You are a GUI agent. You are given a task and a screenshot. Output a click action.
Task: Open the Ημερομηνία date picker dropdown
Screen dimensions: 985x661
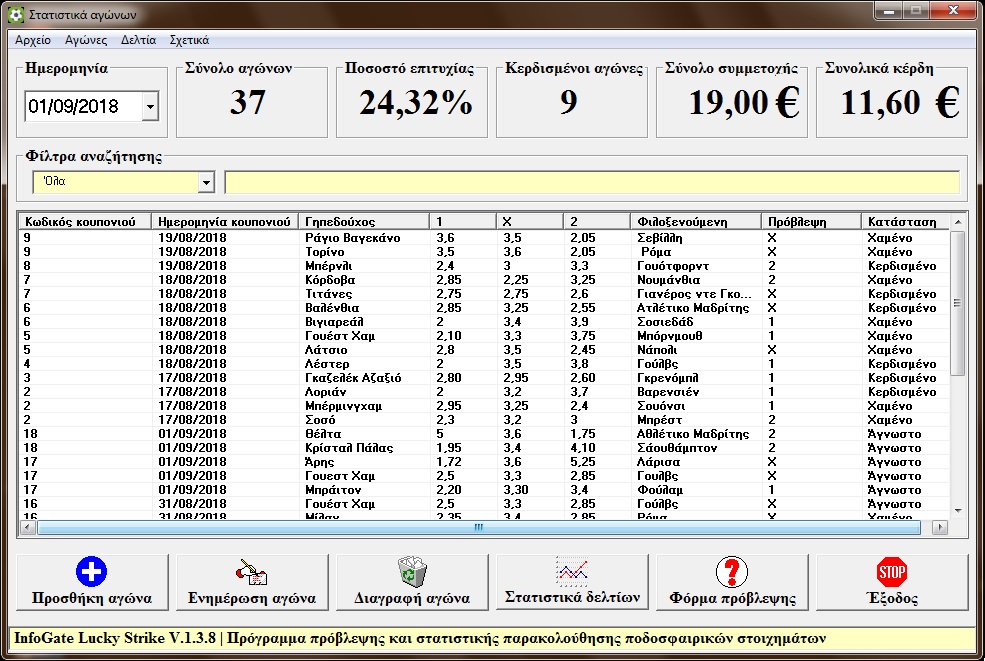(x=150, y=106)
